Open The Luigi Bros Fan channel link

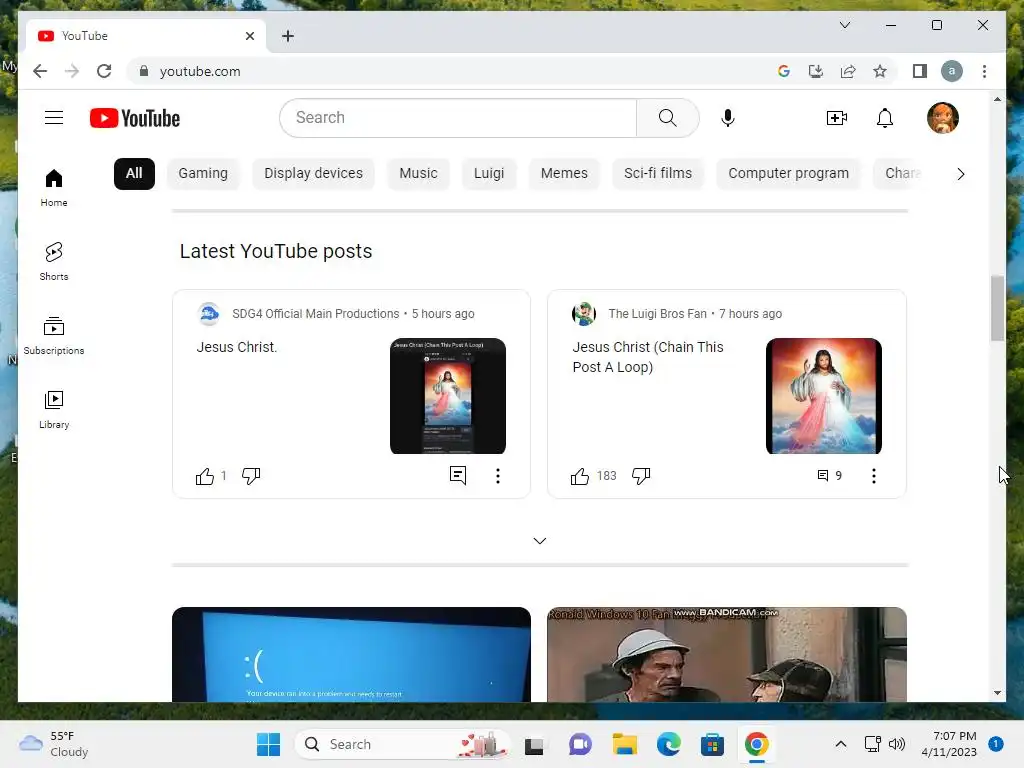658,313
